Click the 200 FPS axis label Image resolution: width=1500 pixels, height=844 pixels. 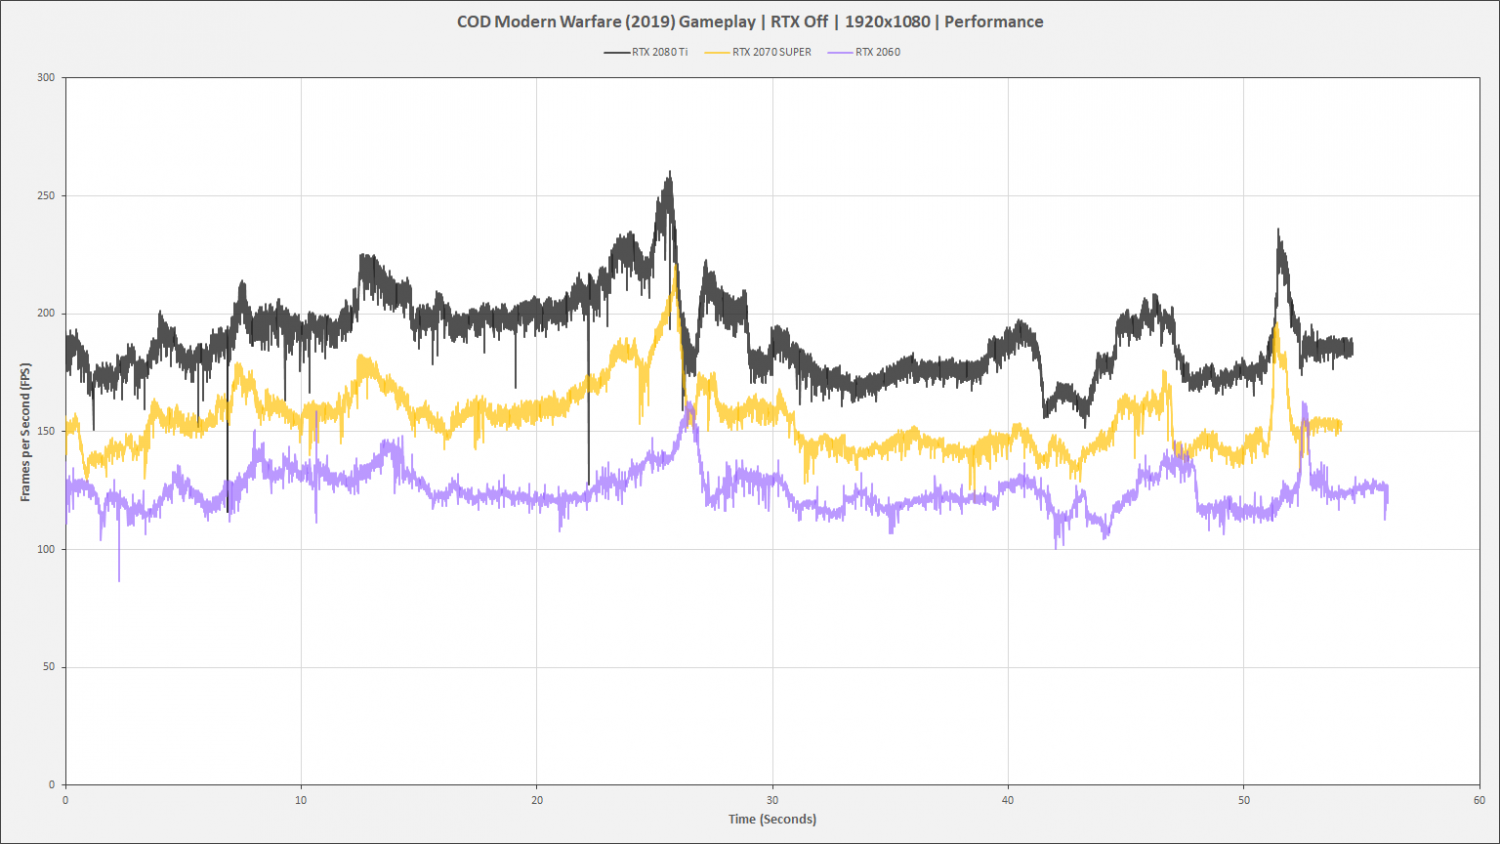click(x=46, y=313)
